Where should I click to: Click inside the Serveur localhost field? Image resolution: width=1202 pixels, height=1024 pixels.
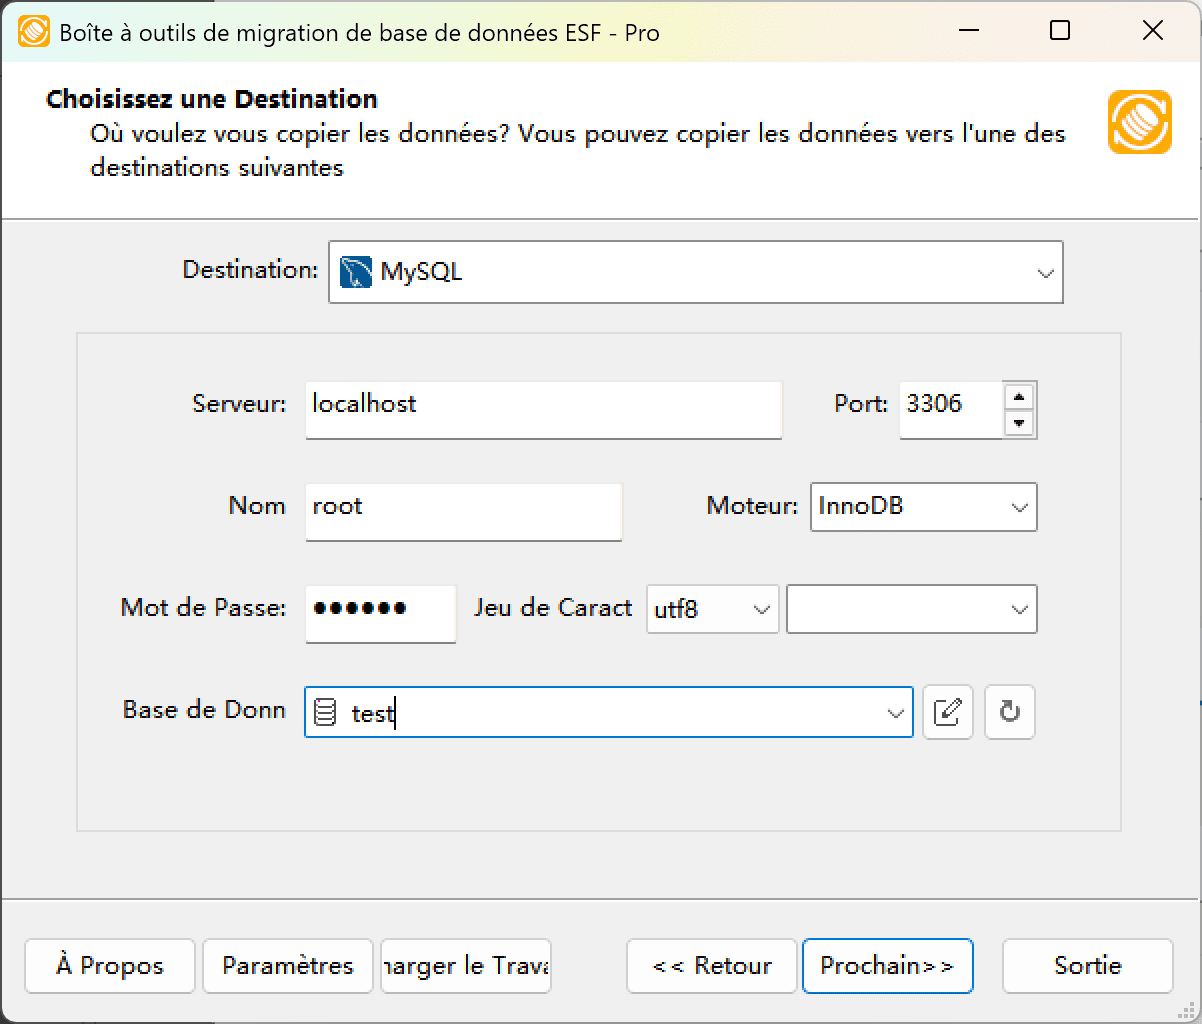click(x=543, y=409)
